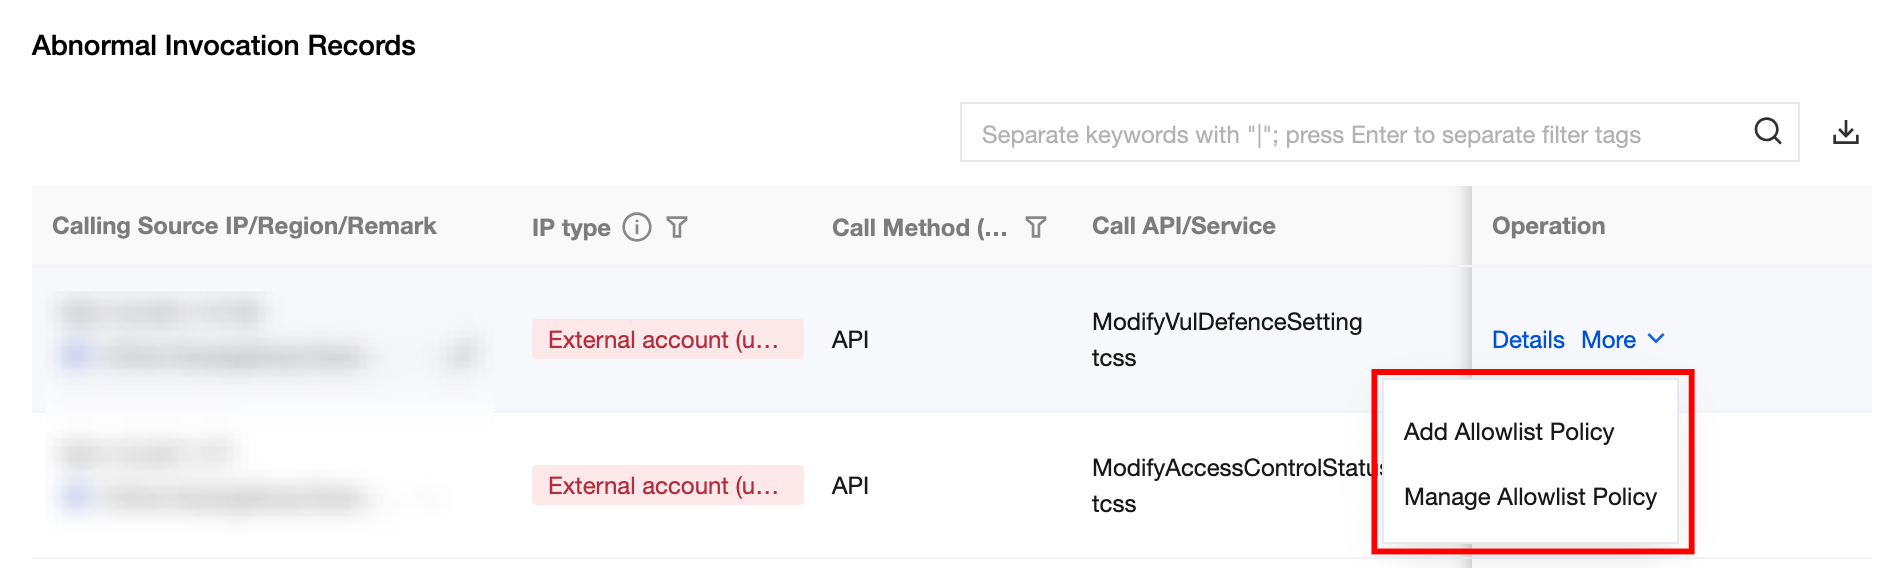Click the Call Method column label
This screenshot has width=1902, height=568.
pyautogui.click(x=919, y=228)
